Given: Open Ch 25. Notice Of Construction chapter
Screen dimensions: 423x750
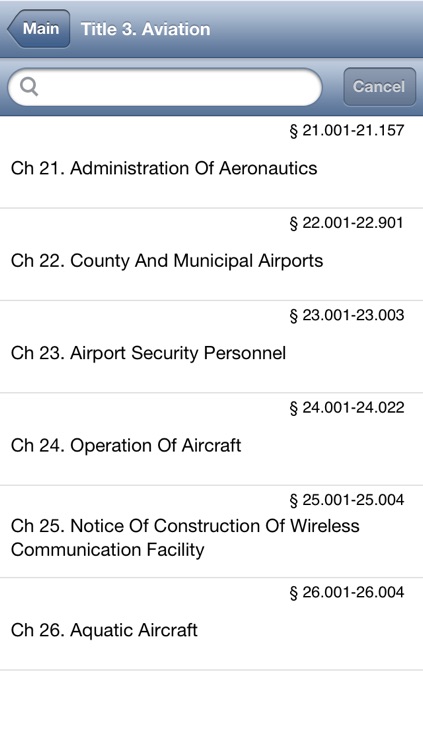Looking at the screenshot, I should pyautogui.click(x=212, y=531).
